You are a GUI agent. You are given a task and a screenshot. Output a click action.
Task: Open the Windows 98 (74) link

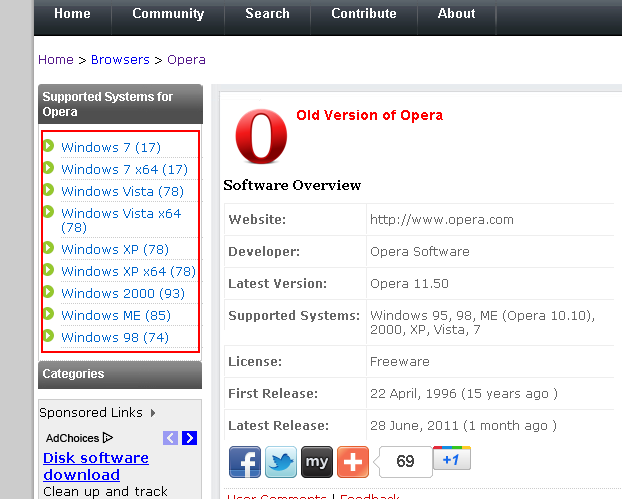click(x=115, y=338)
